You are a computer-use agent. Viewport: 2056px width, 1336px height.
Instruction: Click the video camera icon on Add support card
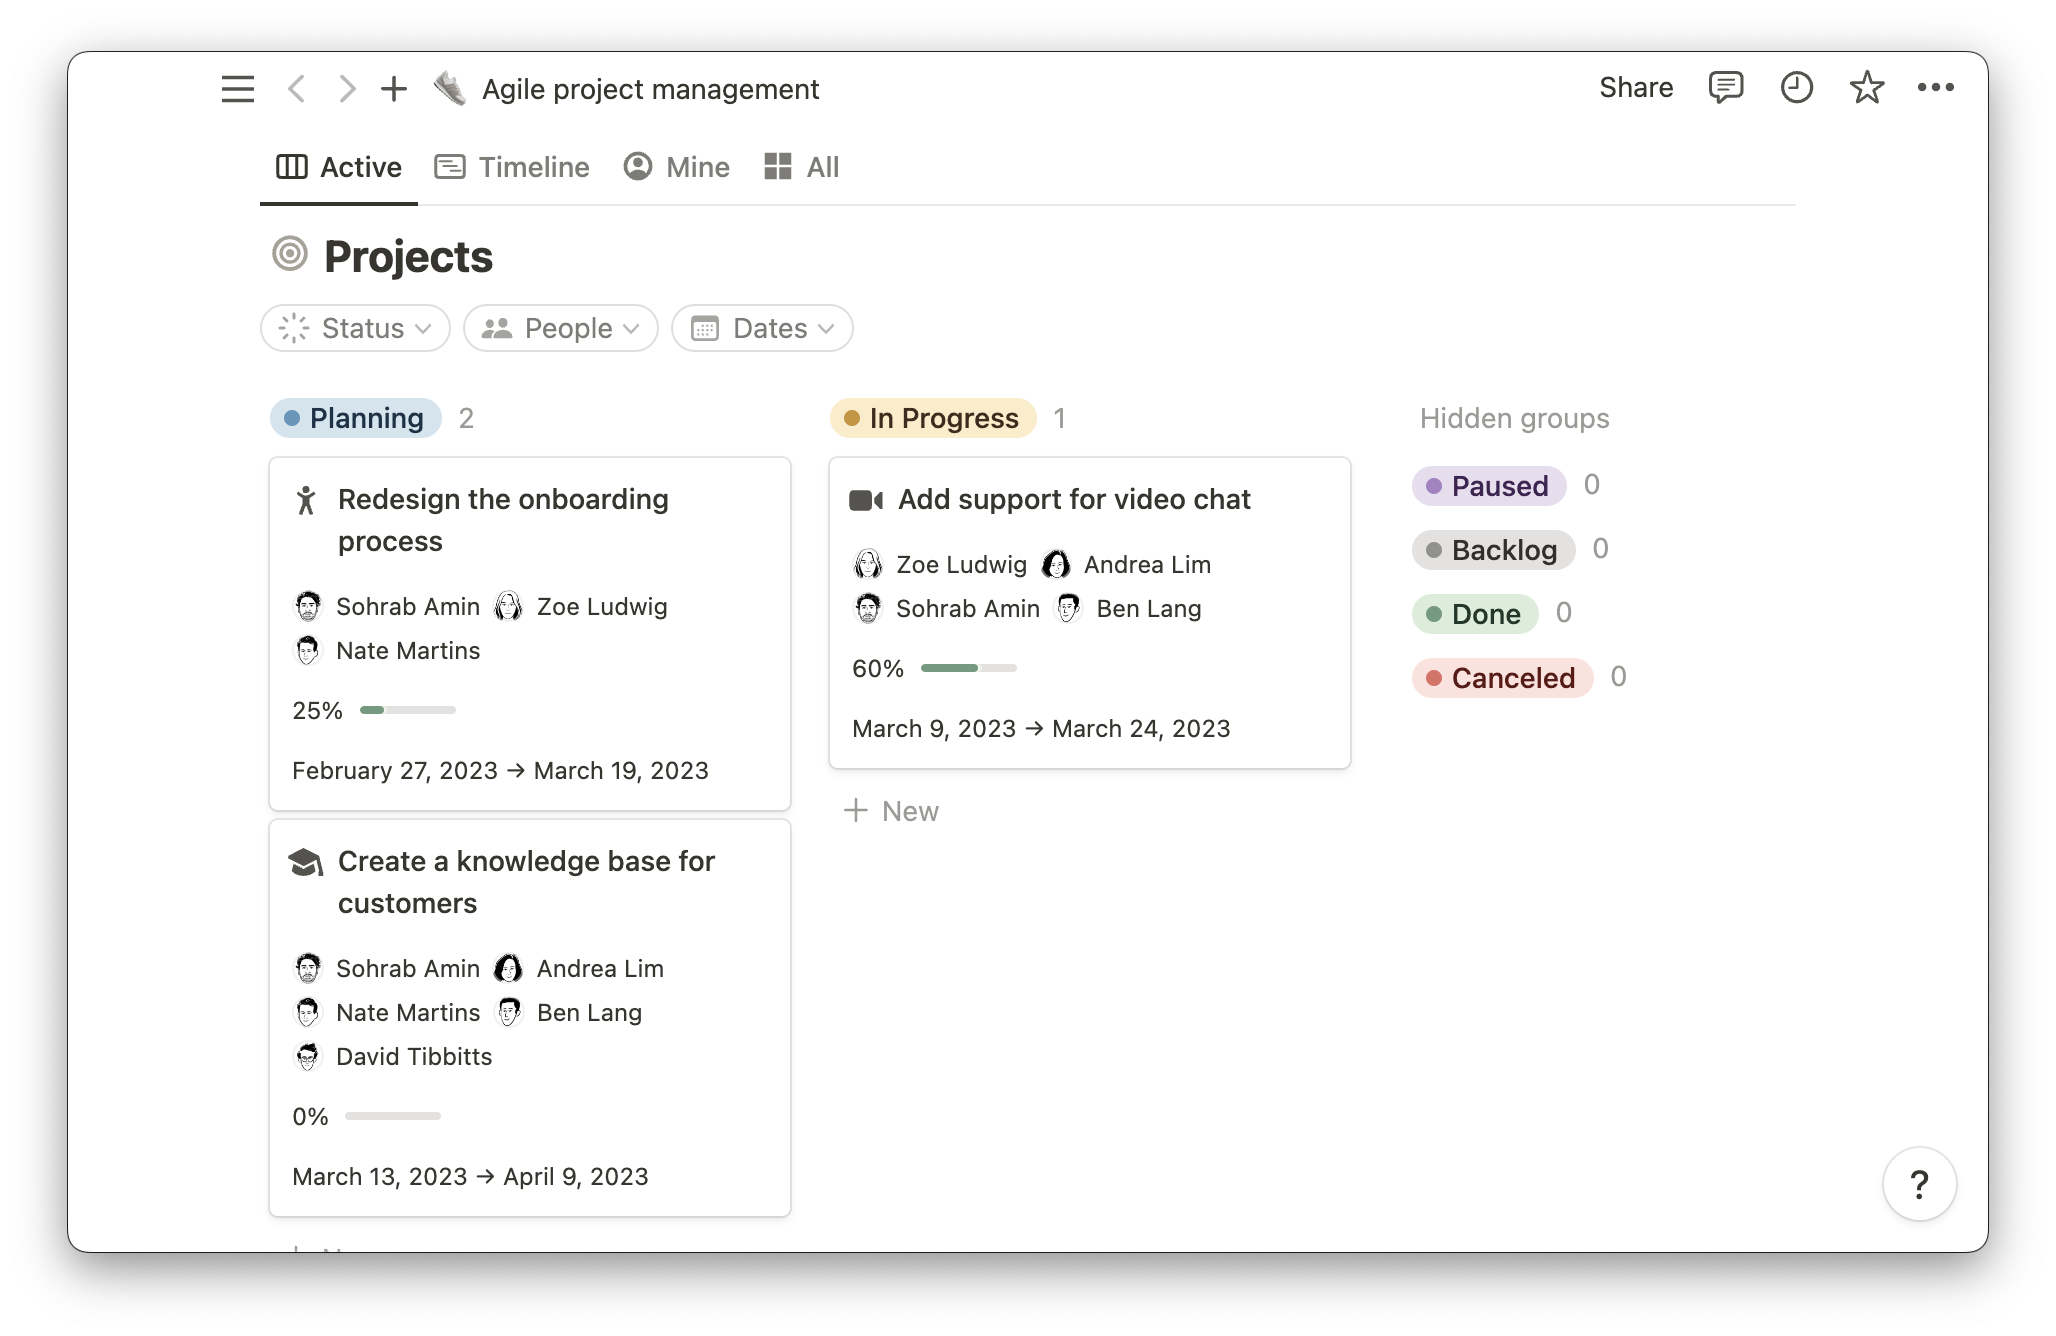(866, 499)
